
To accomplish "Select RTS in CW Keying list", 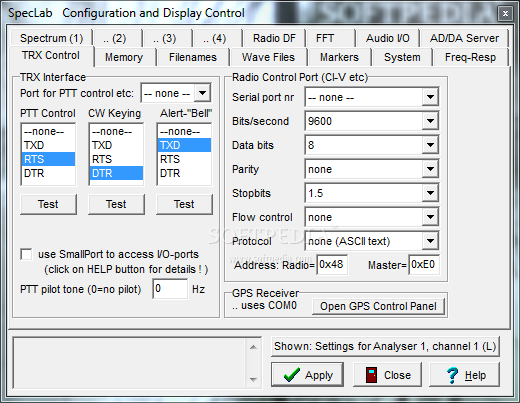I will (x=117, y=159).
